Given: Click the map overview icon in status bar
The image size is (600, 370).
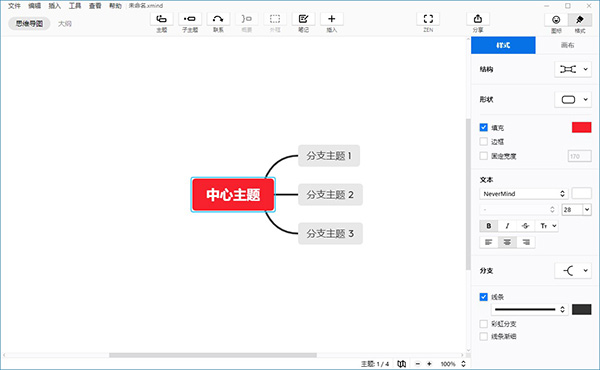Looking at the screenshot, I should click(401, 364).
